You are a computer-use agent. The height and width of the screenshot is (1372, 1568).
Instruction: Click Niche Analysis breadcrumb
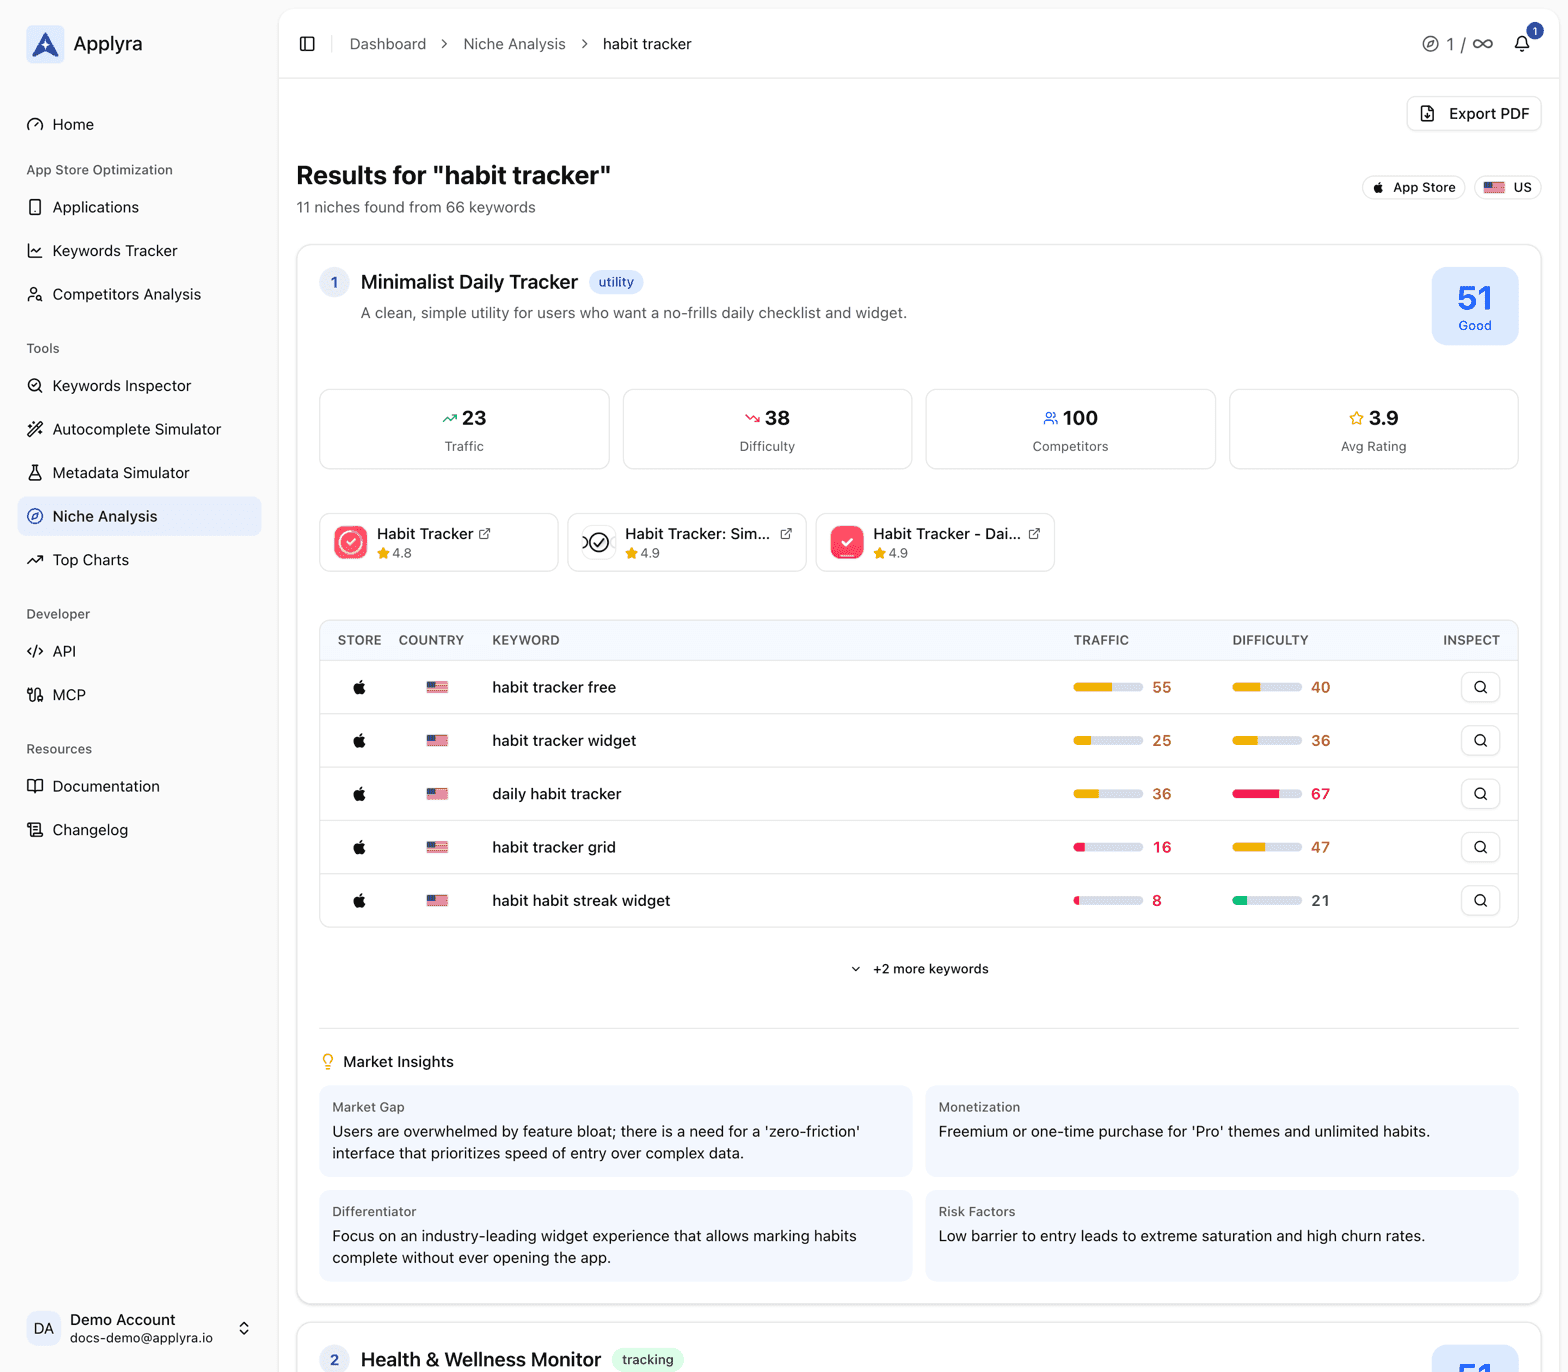514,44
